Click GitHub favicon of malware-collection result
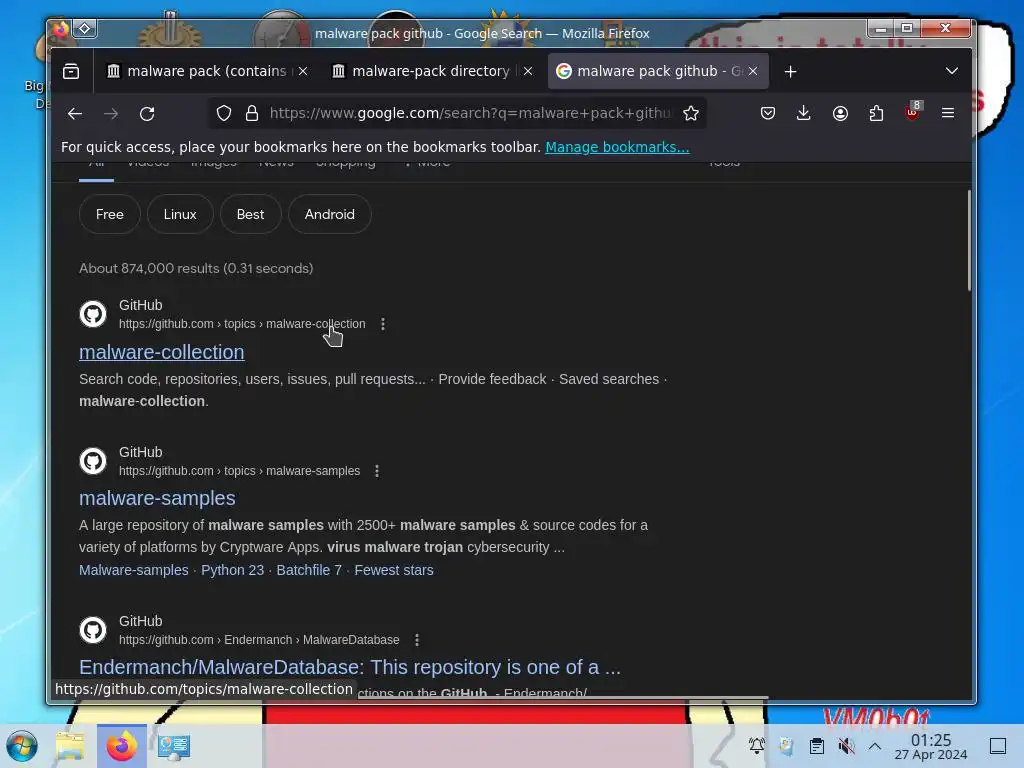Viewport: 1024px width, 768px height. tap(93, 314)
